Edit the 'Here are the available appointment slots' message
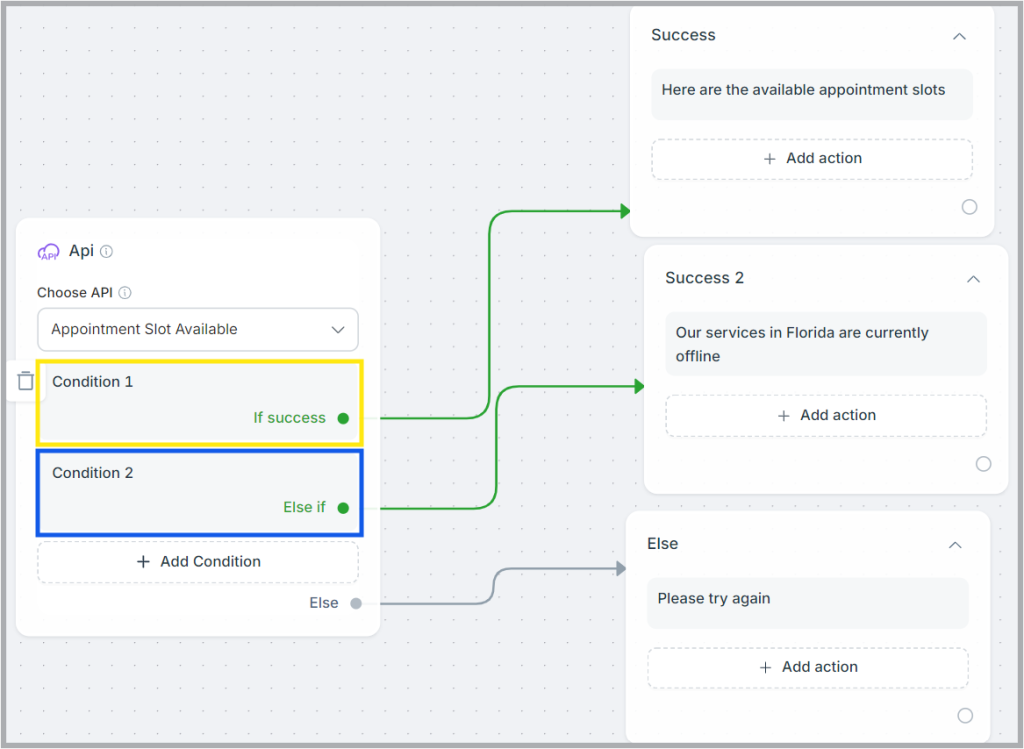The image size is (1024, 749). [x=812, y=94]
